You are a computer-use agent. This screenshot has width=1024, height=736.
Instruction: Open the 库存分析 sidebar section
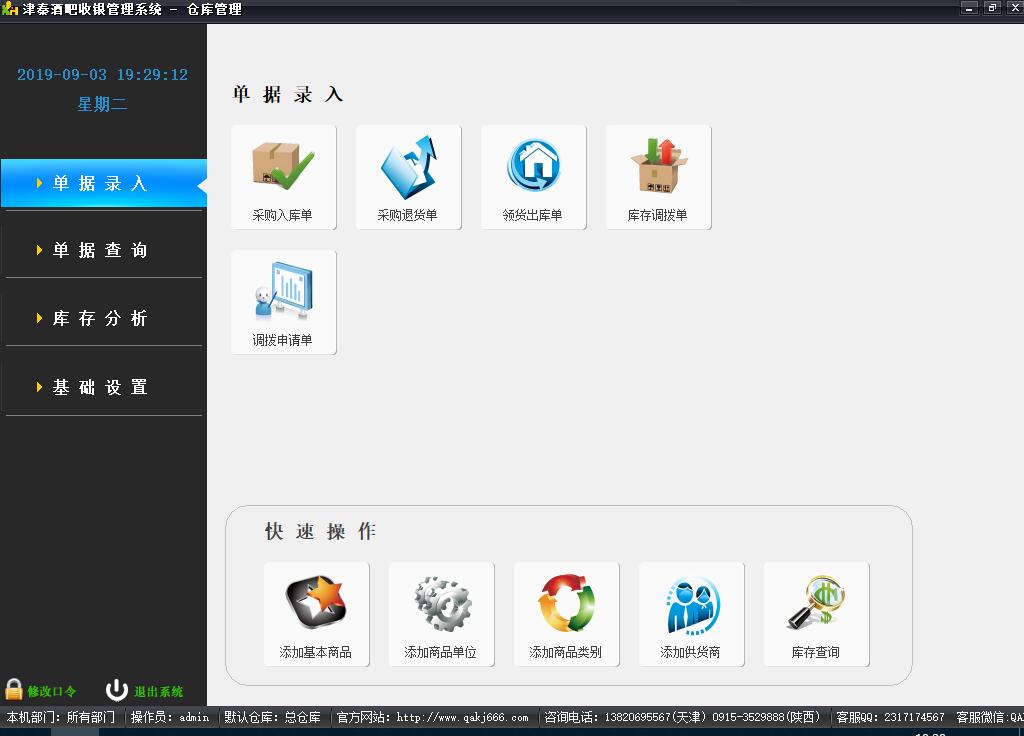coord(101,319)
